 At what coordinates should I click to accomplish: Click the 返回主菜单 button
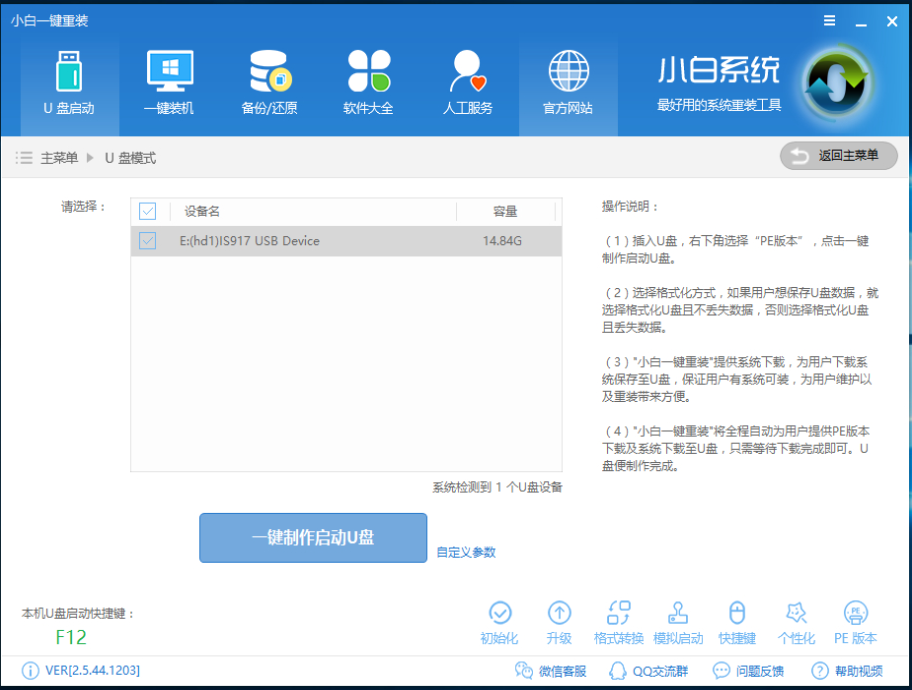click(x=838, y=156)
